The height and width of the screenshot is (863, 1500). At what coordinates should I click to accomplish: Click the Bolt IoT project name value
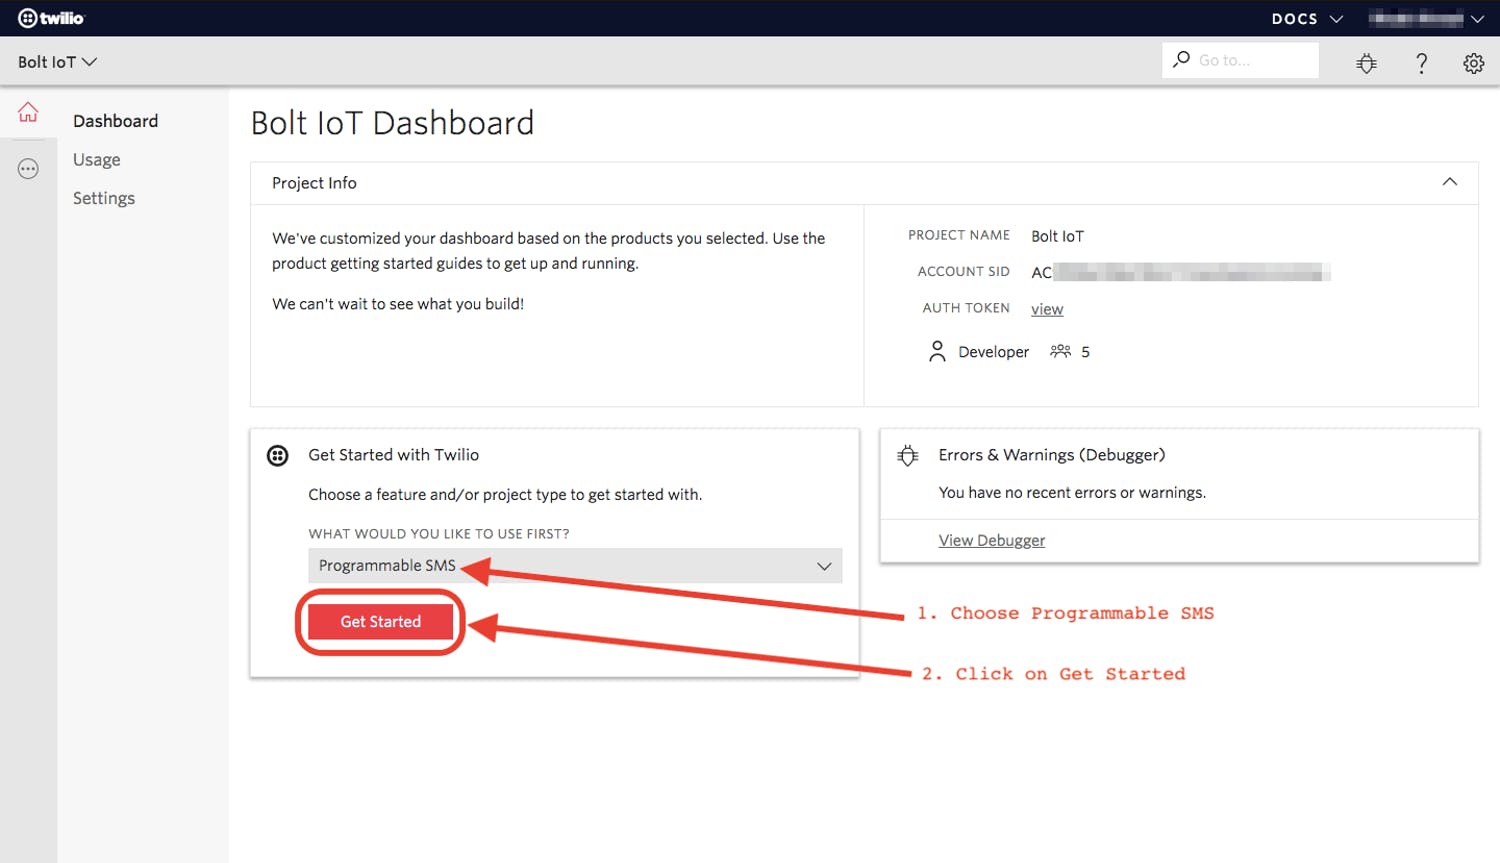1057,236
